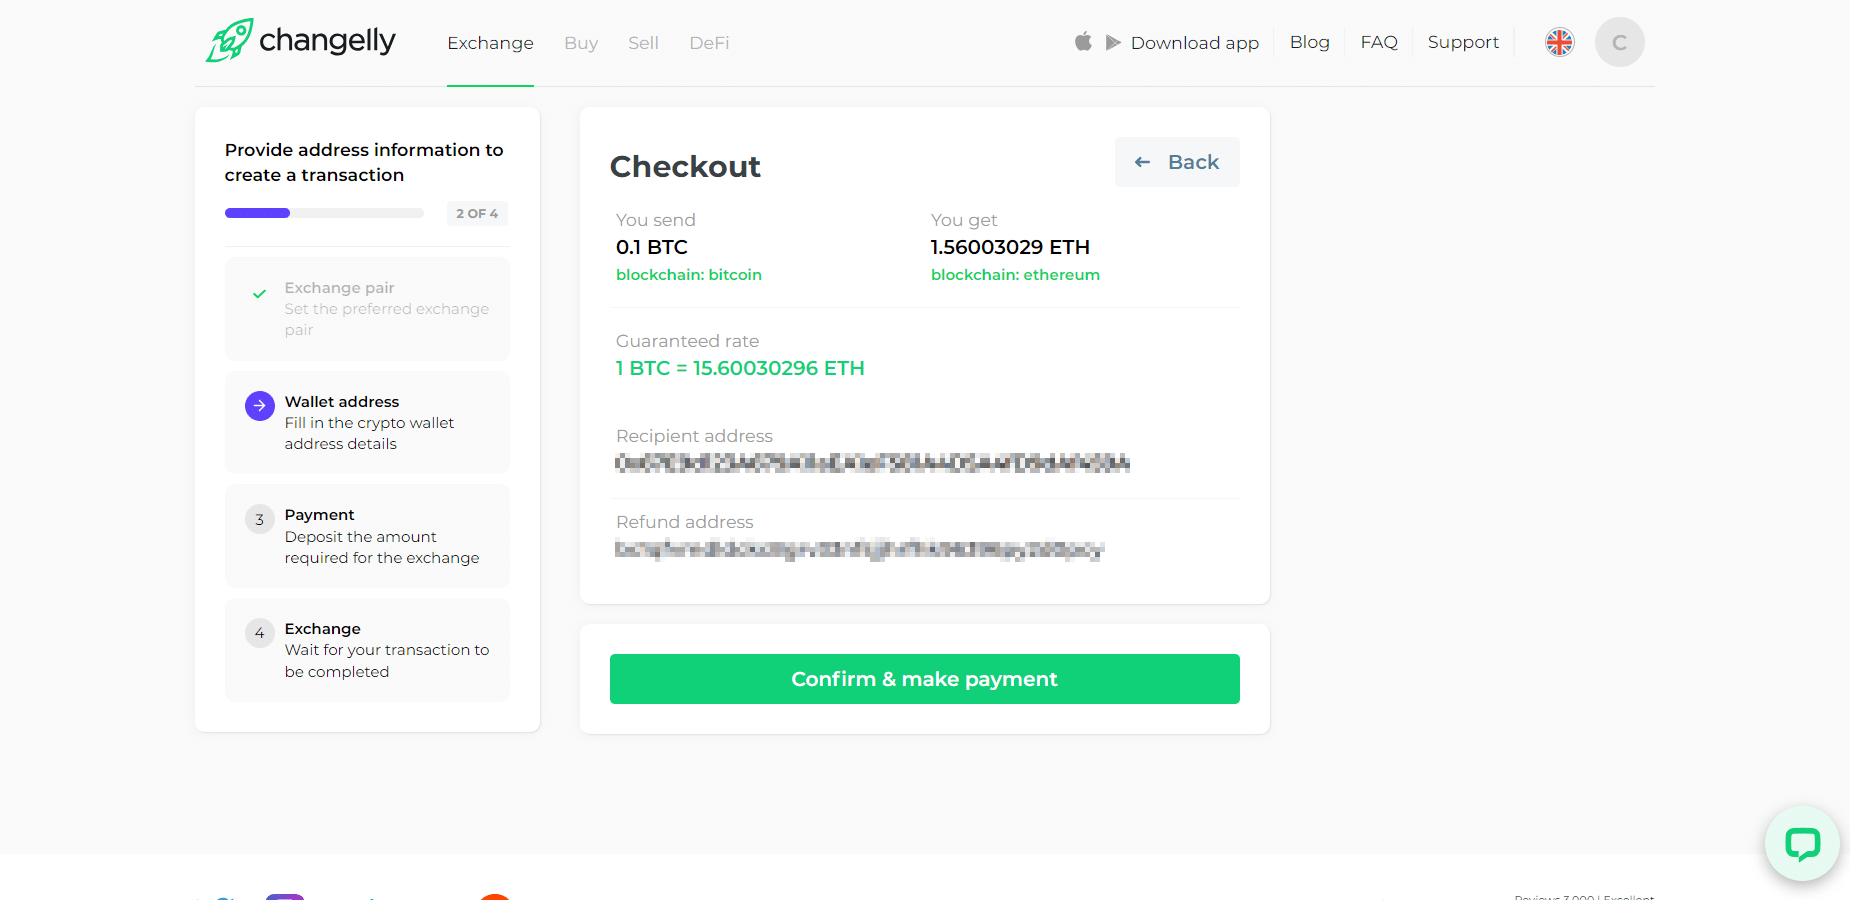Click the Google Play icon

pos(1113,42)
